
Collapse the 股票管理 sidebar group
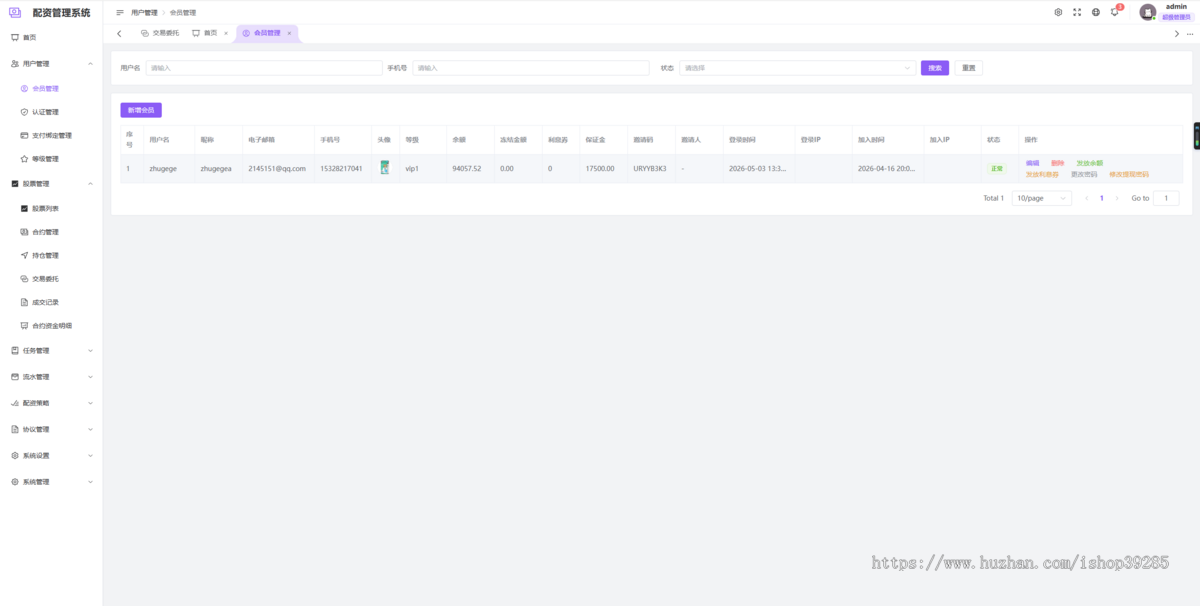pyautogui.click(x=90, y=184)
